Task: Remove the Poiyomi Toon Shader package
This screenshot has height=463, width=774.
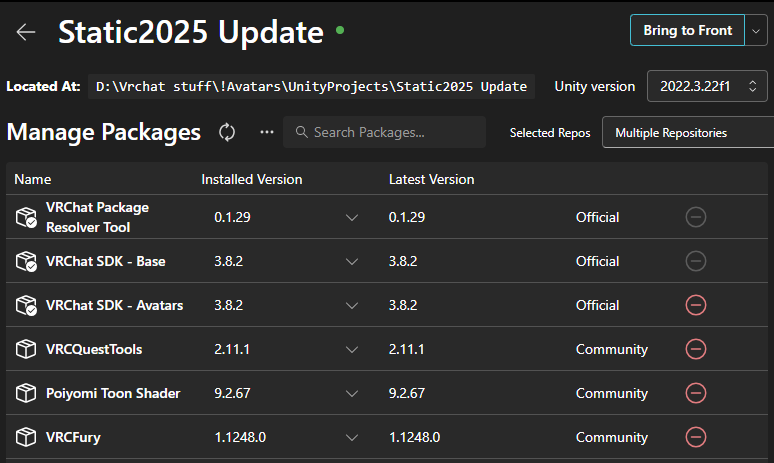Action: click(x=696, y=393)
